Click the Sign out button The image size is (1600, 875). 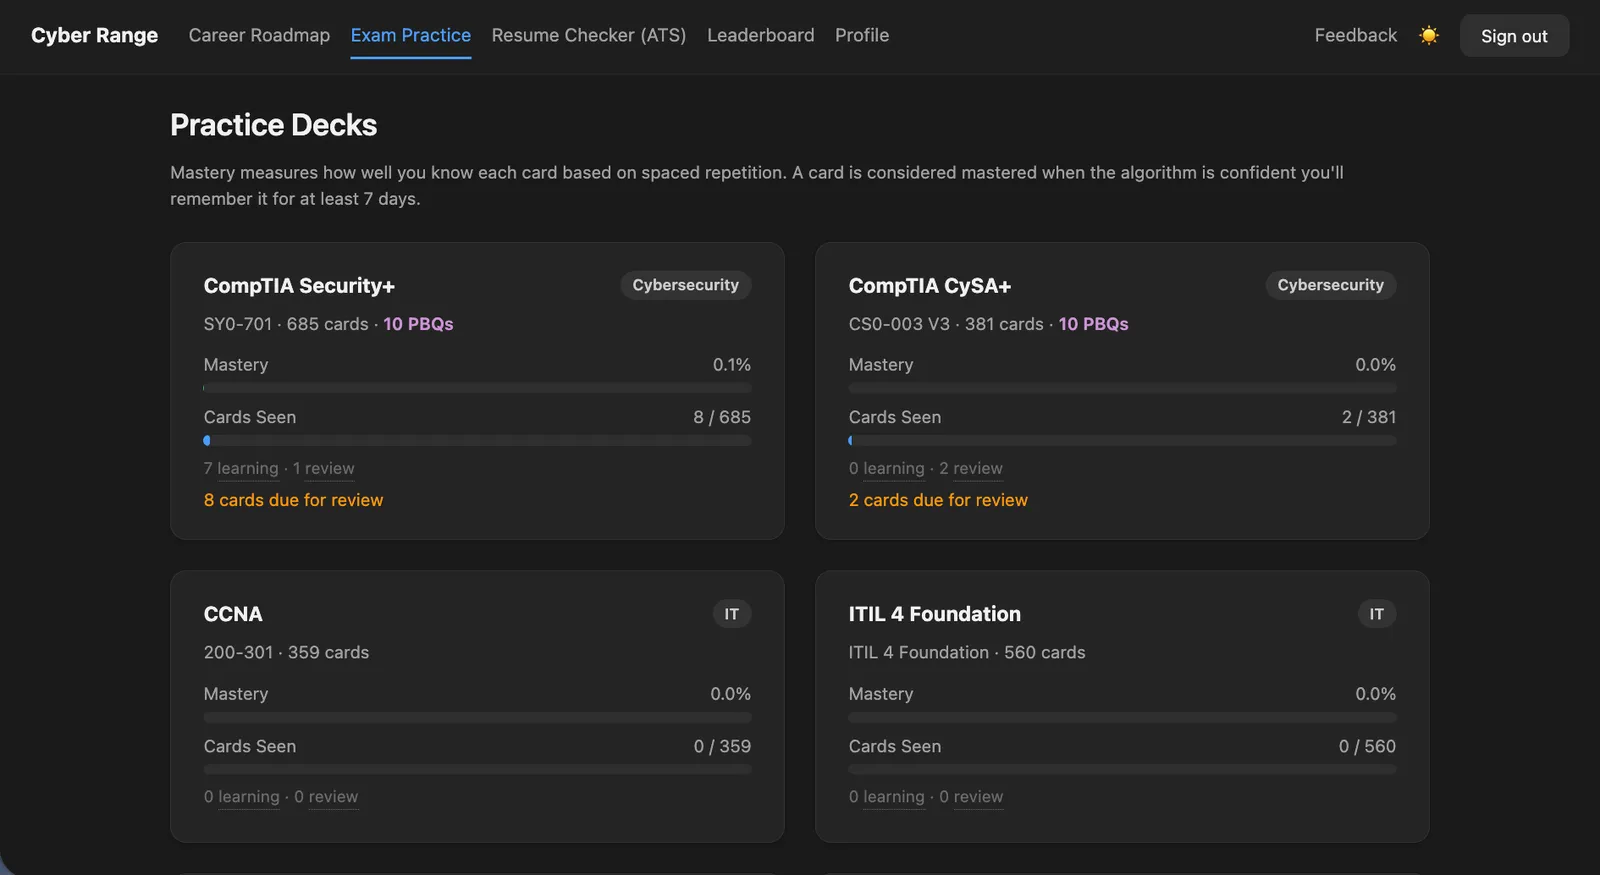(1514, 36)
